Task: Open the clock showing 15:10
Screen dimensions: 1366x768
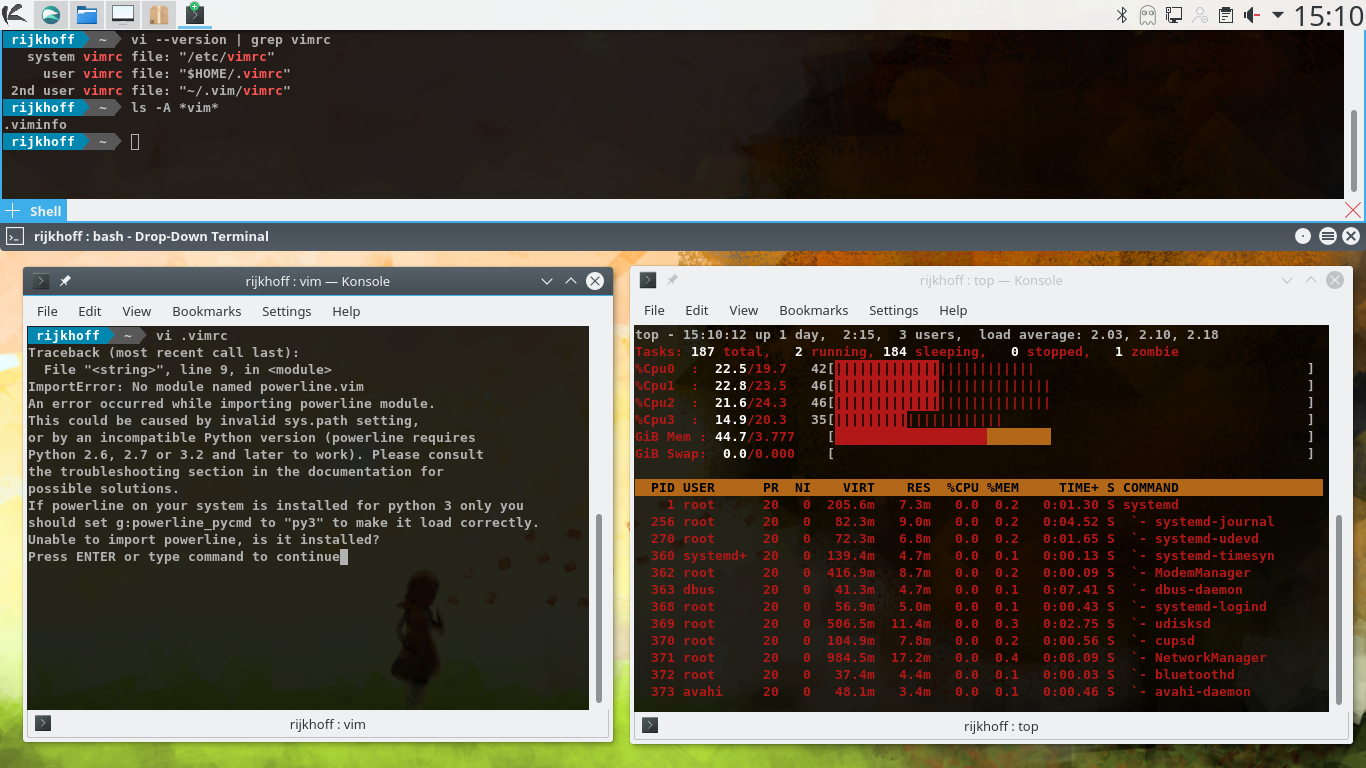Action: point(1329,15)
